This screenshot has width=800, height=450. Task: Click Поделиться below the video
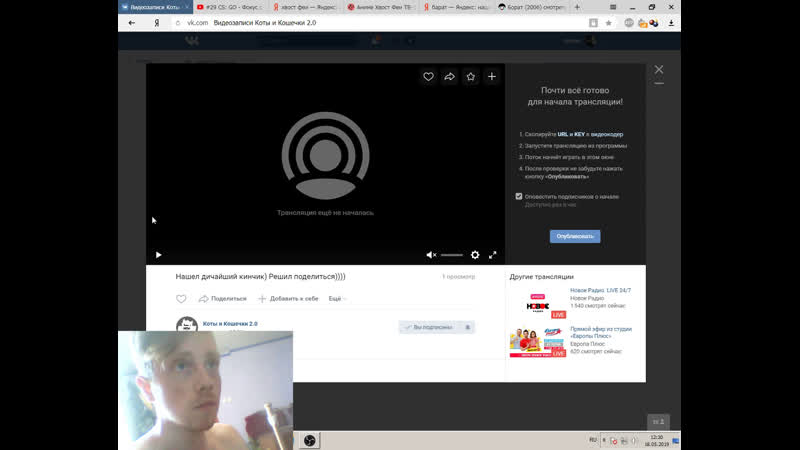(223, 299)
